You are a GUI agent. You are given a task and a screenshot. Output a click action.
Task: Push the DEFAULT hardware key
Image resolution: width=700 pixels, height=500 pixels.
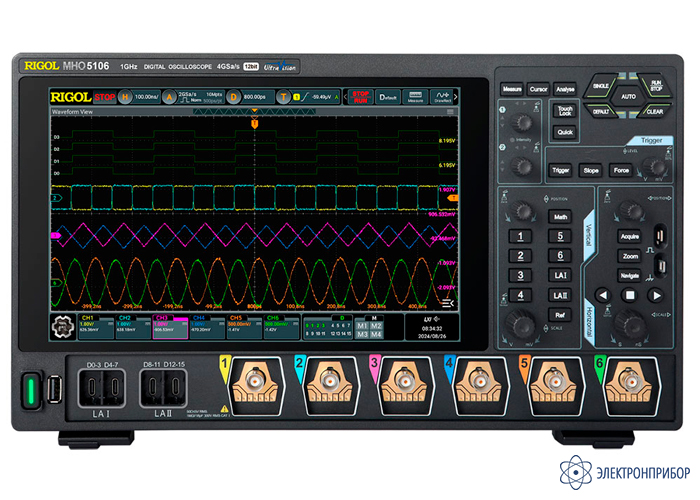click(601, 112)
